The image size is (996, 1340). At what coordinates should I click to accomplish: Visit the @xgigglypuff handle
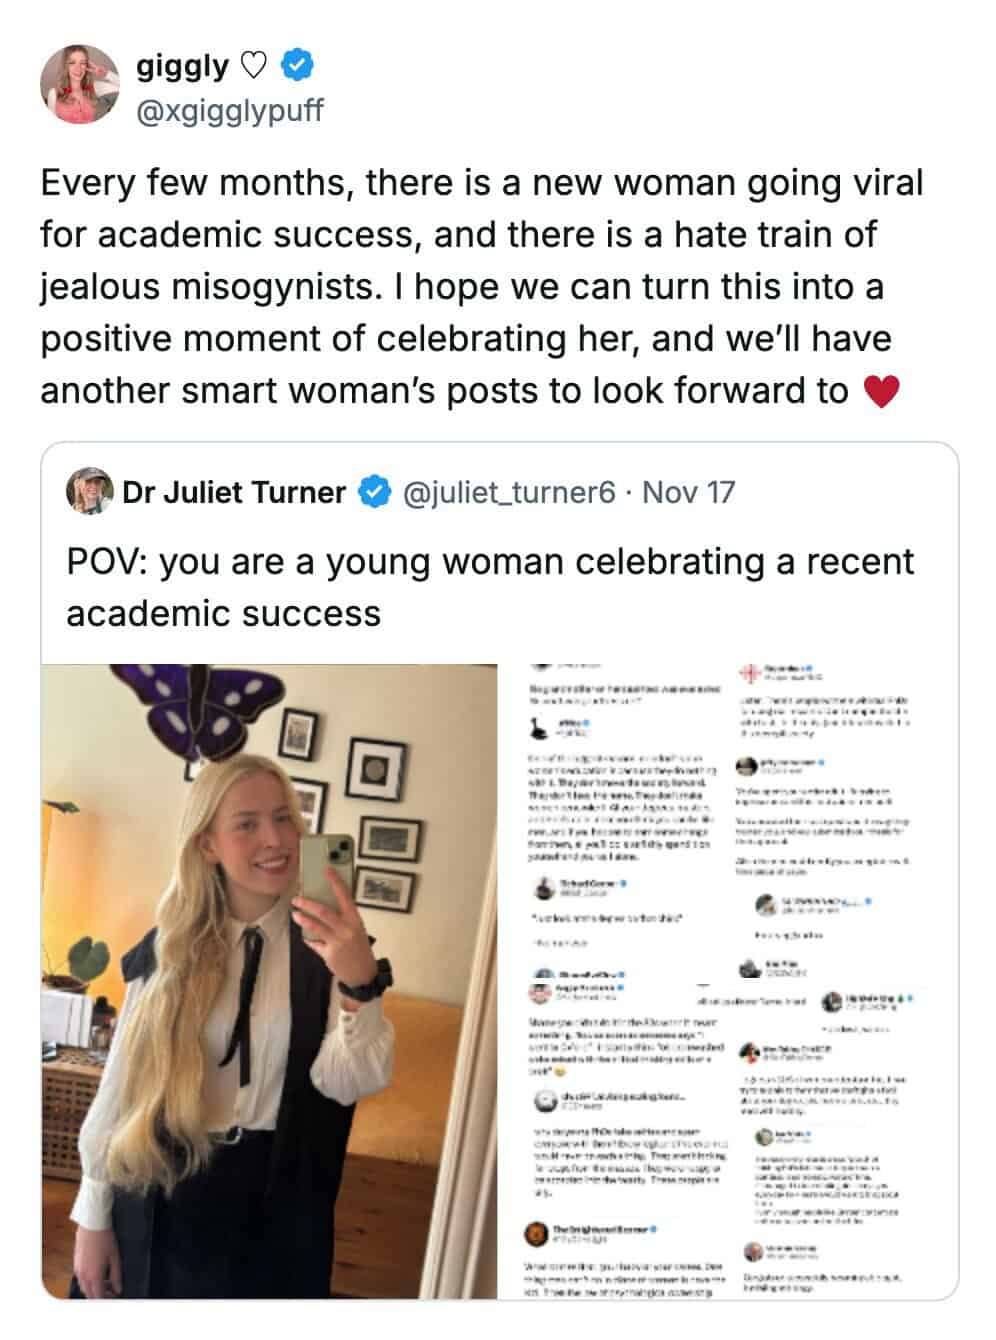coord(229,110)
